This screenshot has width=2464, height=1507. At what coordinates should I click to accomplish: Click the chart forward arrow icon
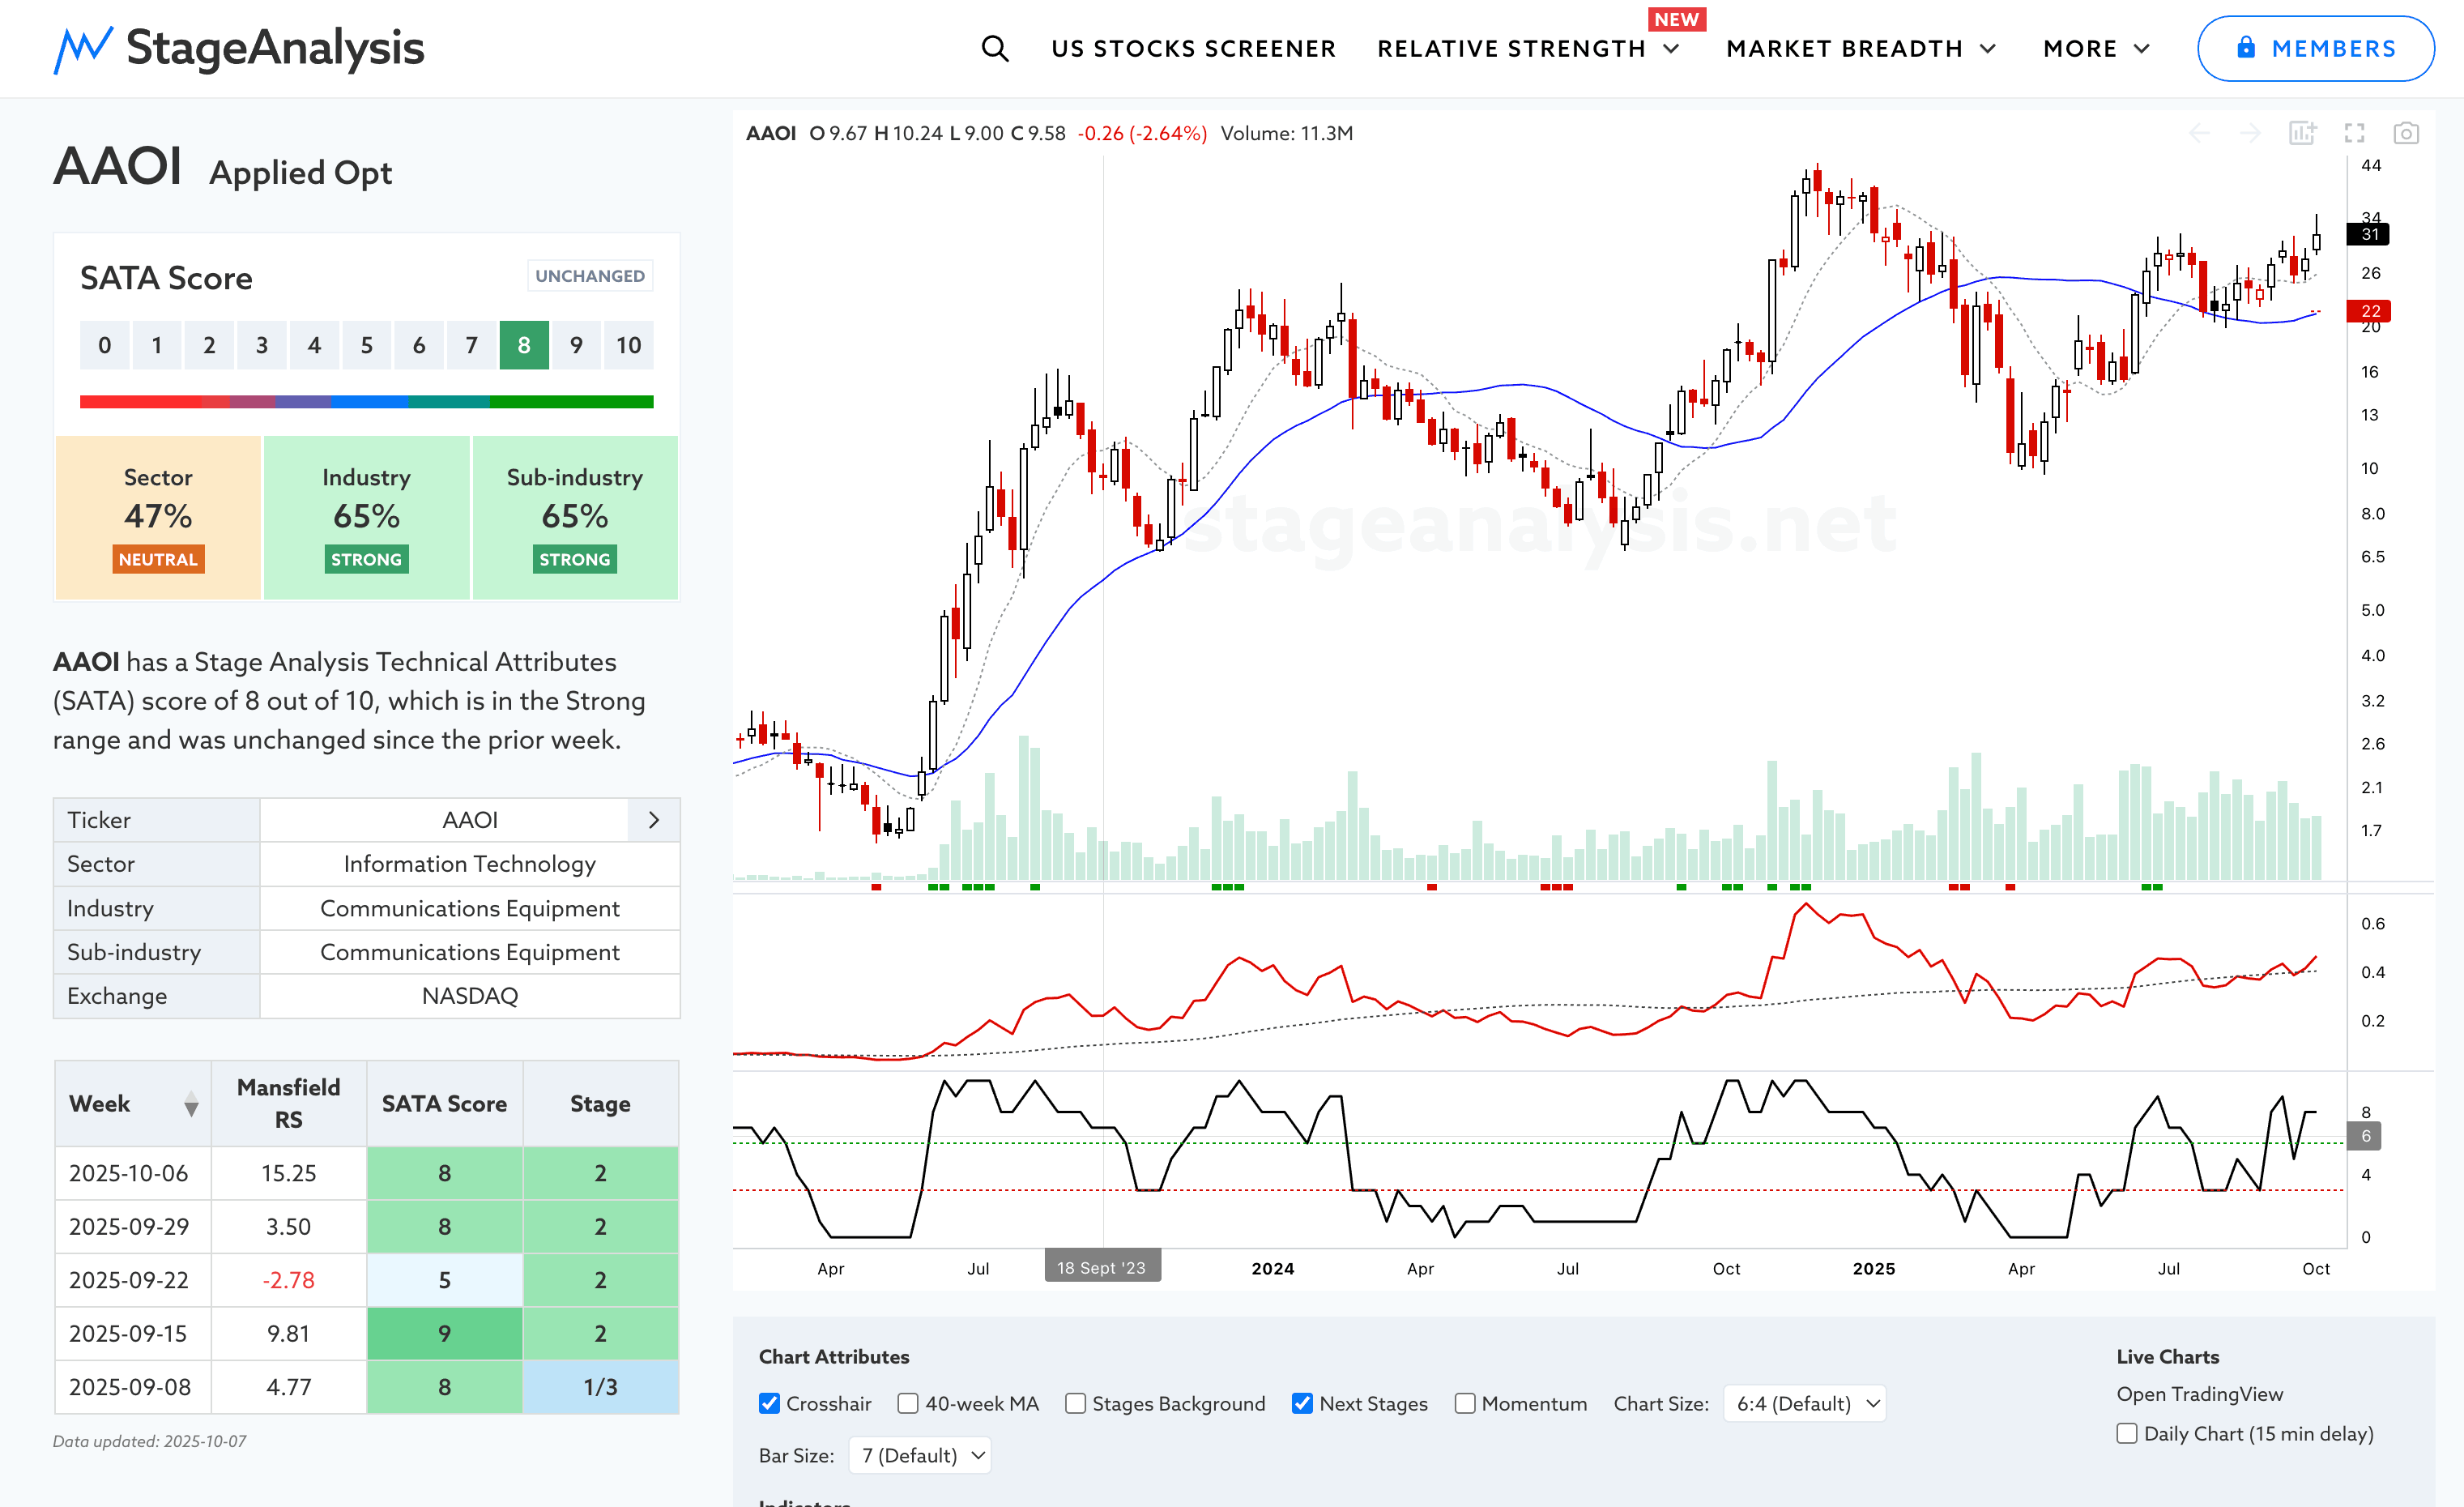tap(2250, 133)
